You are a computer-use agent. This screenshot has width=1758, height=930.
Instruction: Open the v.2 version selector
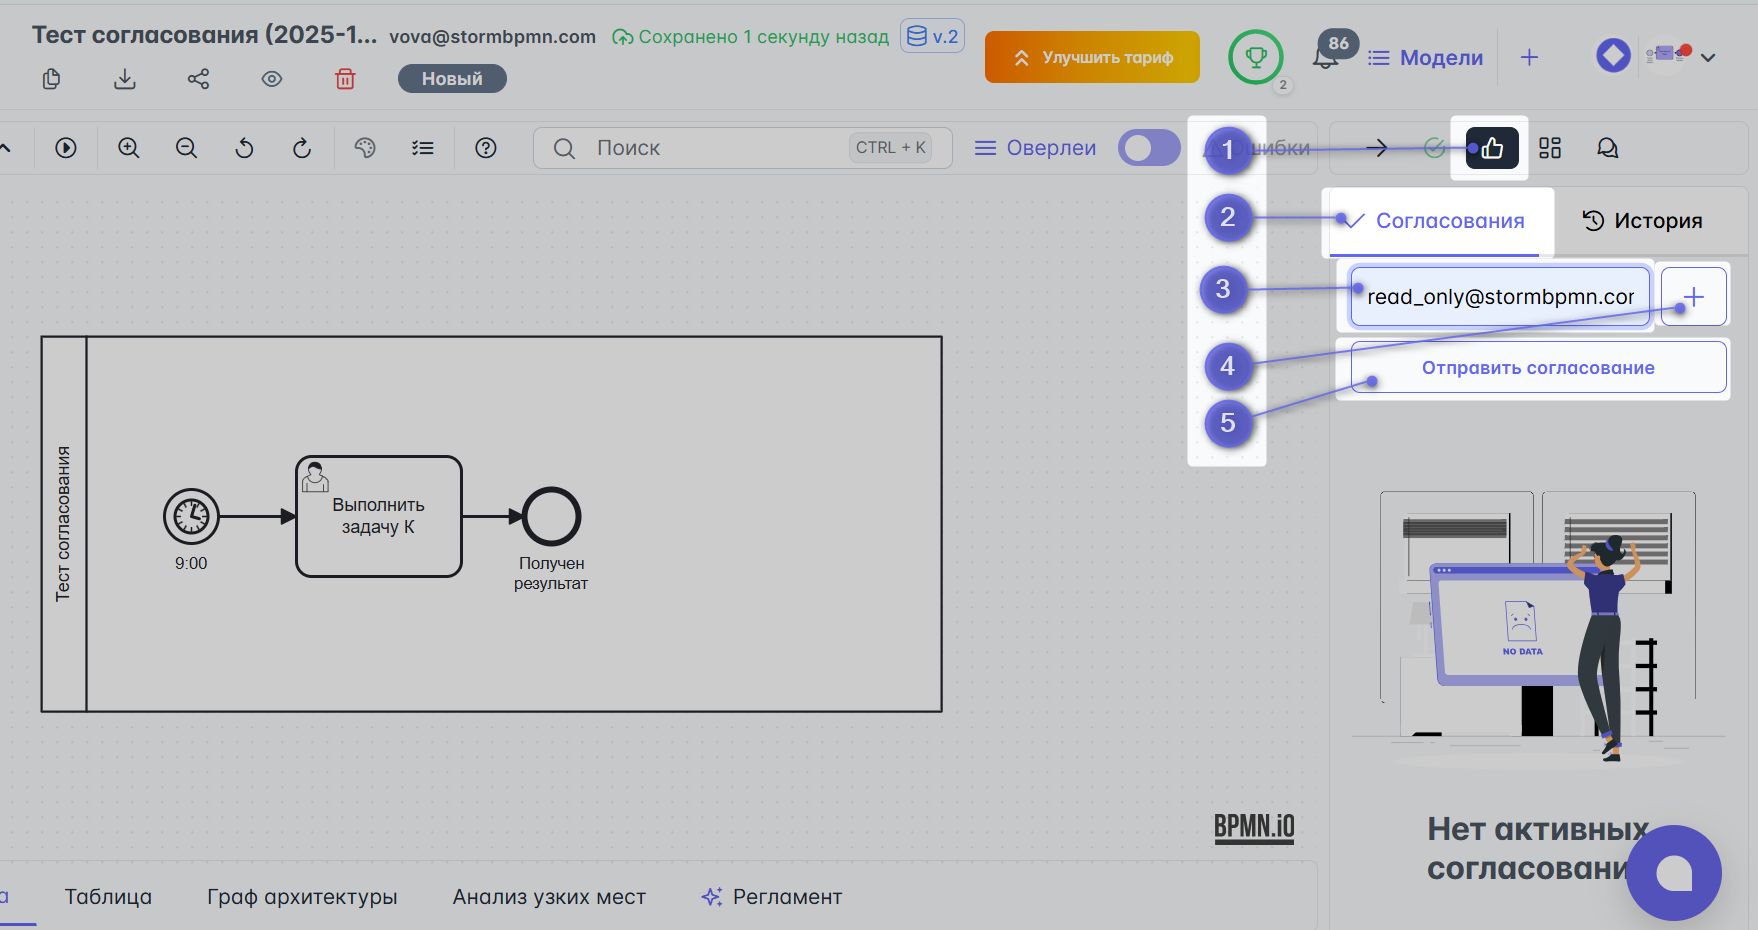pyautogui.click(x=932, y=37)
